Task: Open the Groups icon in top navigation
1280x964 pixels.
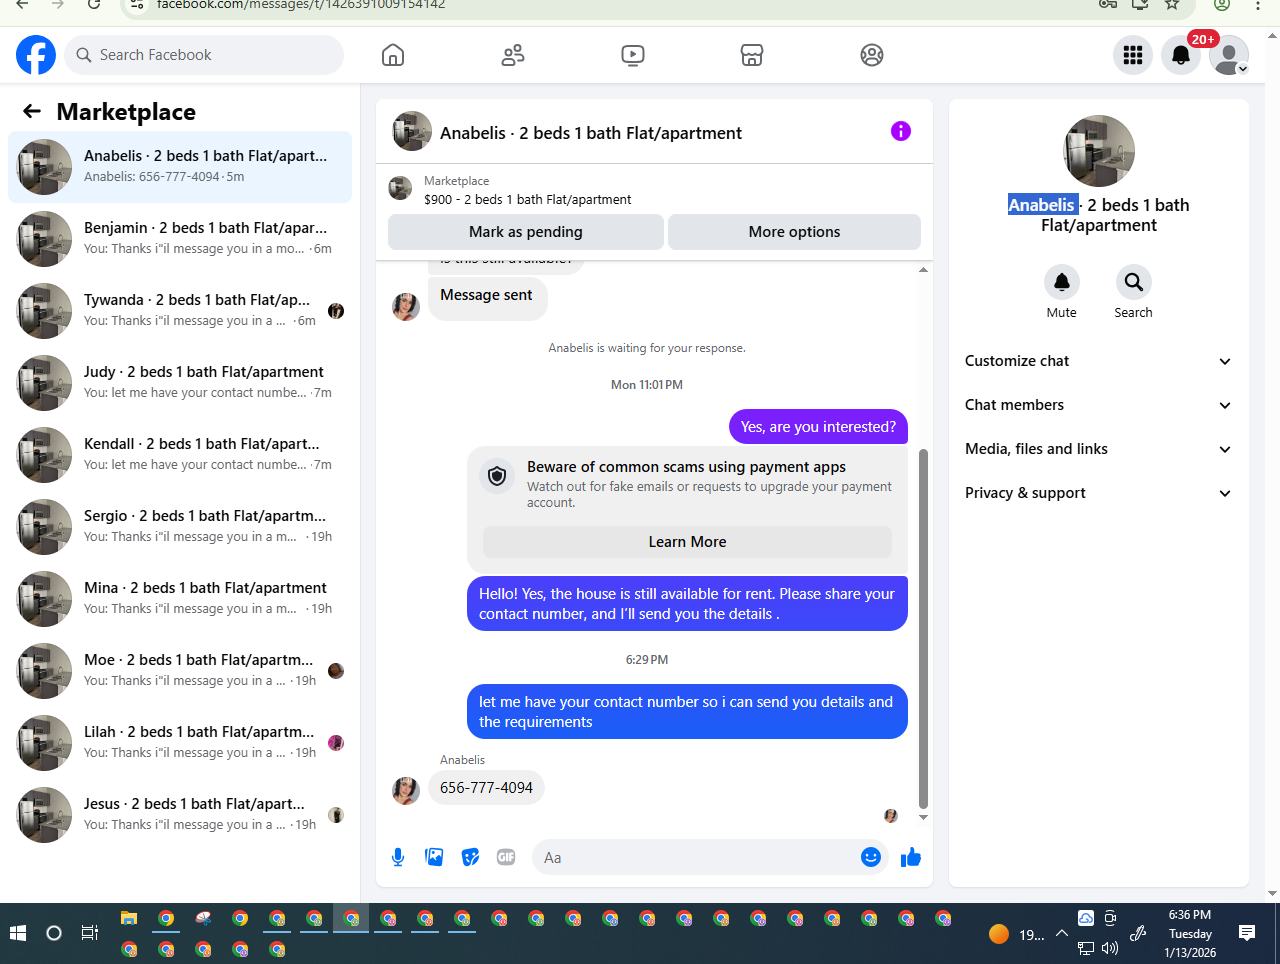Action: pos(872,55)
